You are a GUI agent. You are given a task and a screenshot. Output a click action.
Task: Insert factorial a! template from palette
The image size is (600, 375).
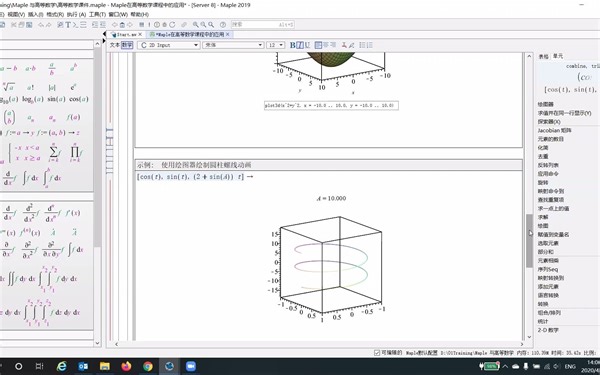31,88
